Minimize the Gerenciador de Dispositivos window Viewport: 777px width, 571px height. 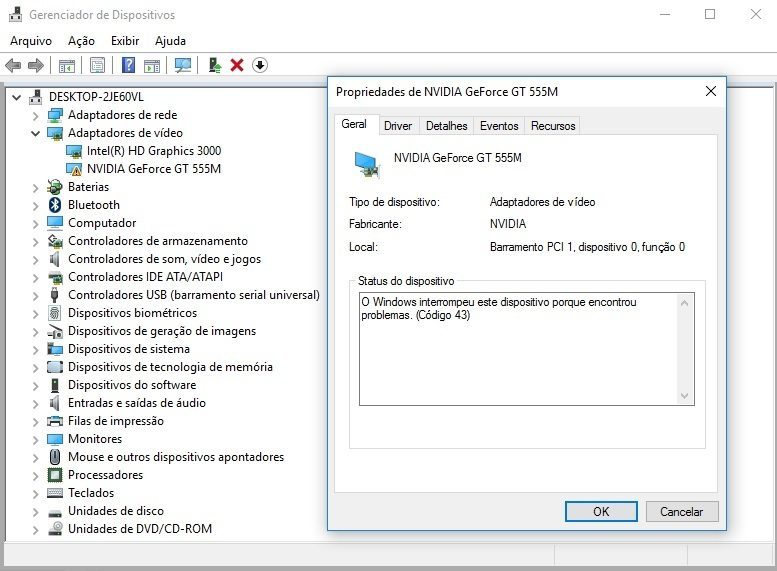(x=665, y=14)
